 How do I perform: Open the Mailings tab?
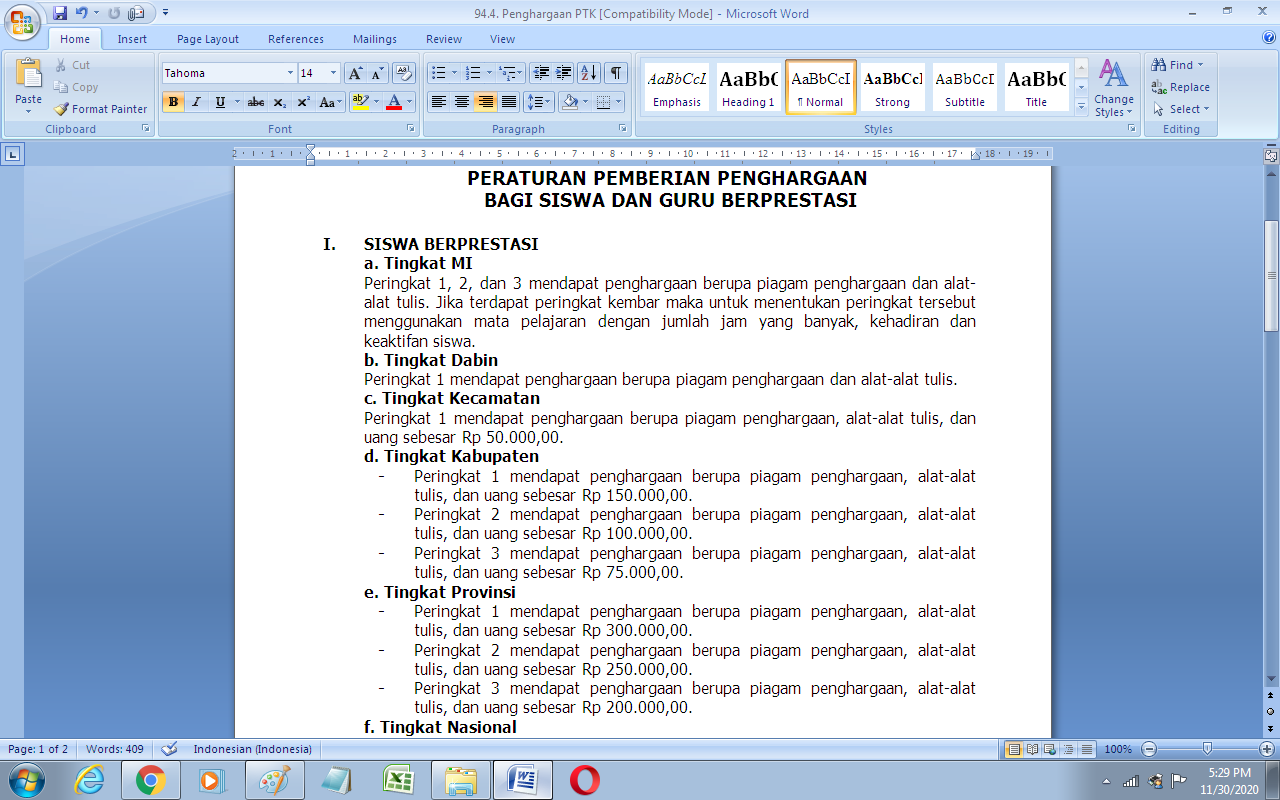(375, 39)
